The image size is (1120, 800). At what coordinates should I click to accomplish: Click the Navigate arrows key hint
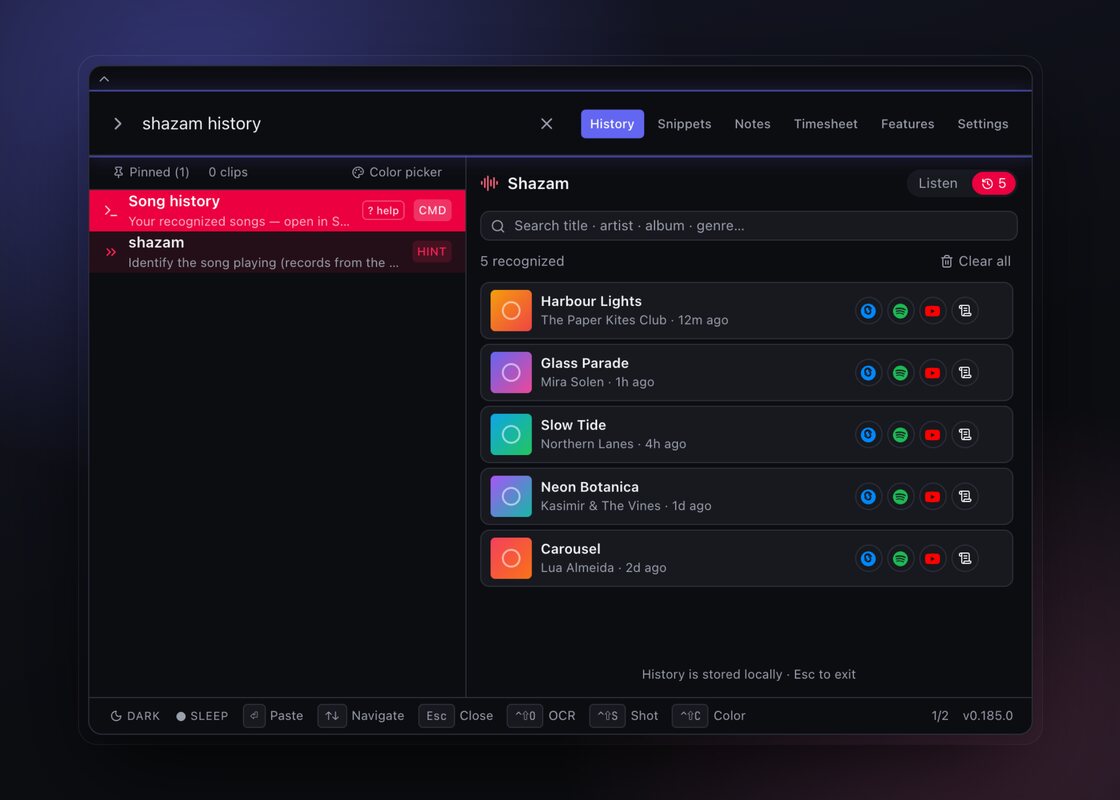click(361, 716)
